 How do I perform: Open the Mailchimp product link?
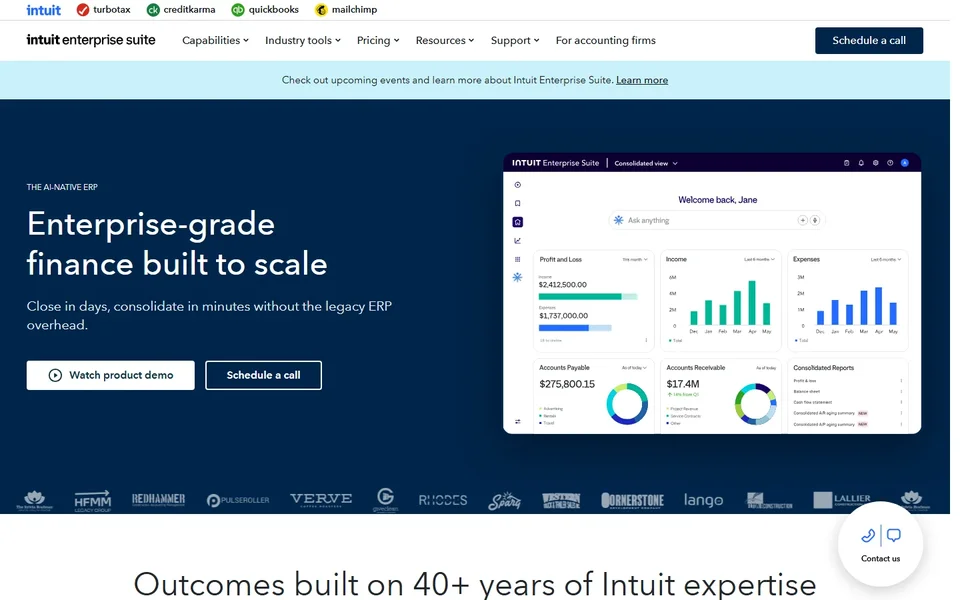click(x=346, y=10)
